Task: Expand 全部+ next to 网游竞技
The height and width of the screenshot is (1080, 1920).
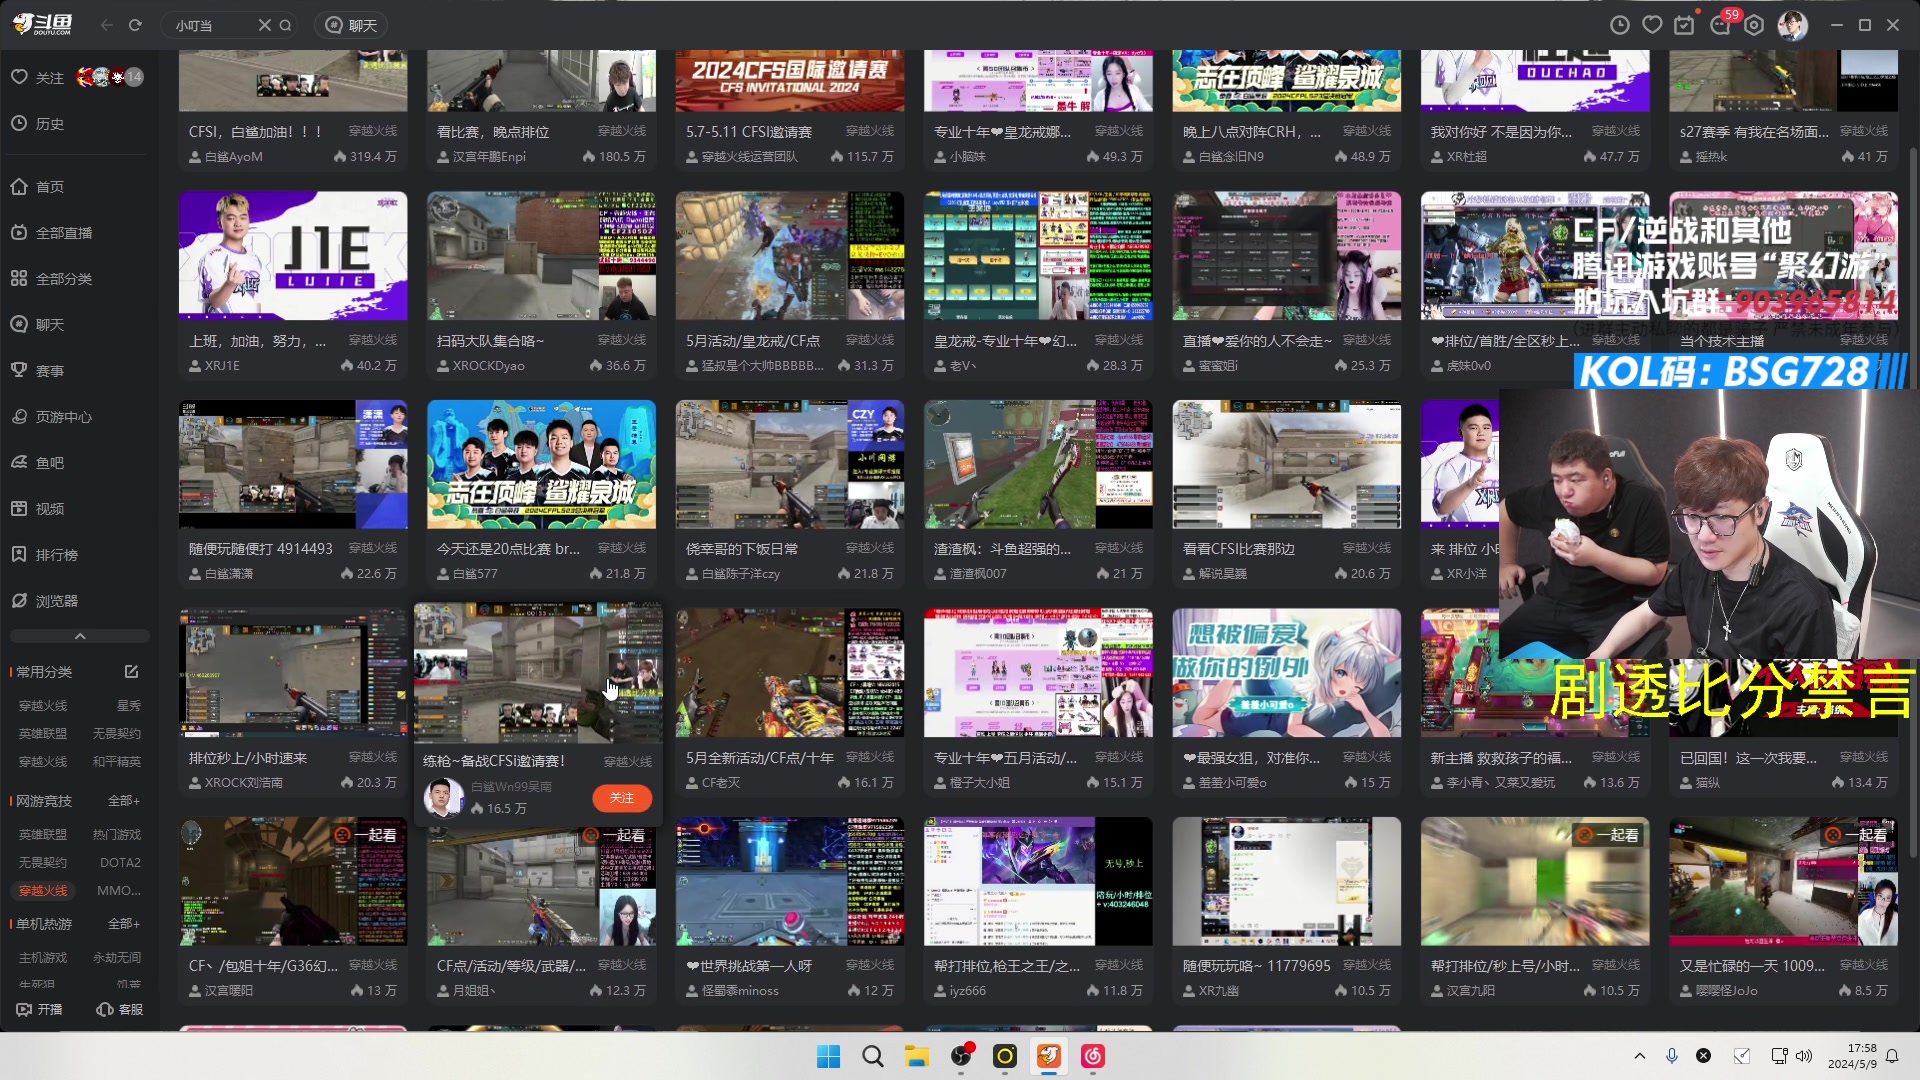Action: tap(124, 801)
